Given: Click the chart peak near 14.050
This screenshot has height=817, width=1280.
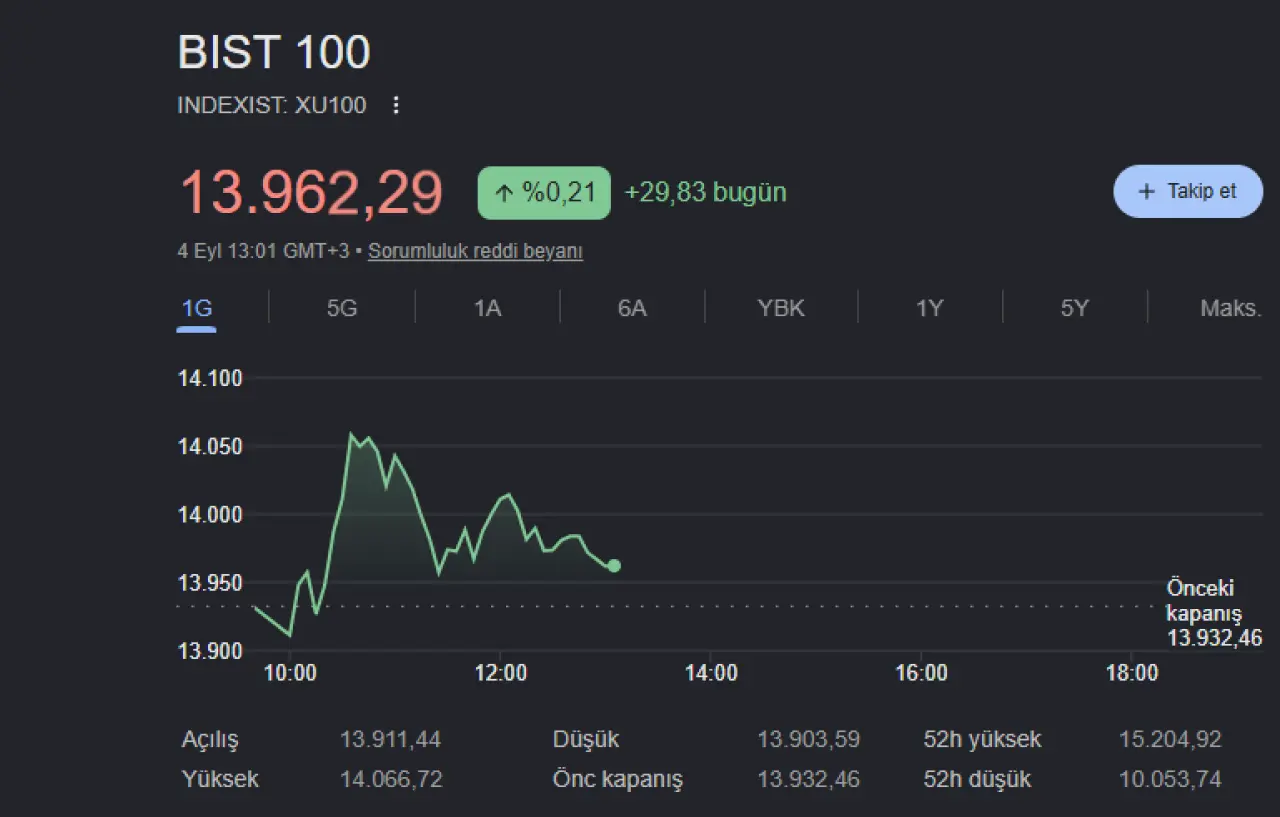Looking at the screenshot, I should pos(351,434).
